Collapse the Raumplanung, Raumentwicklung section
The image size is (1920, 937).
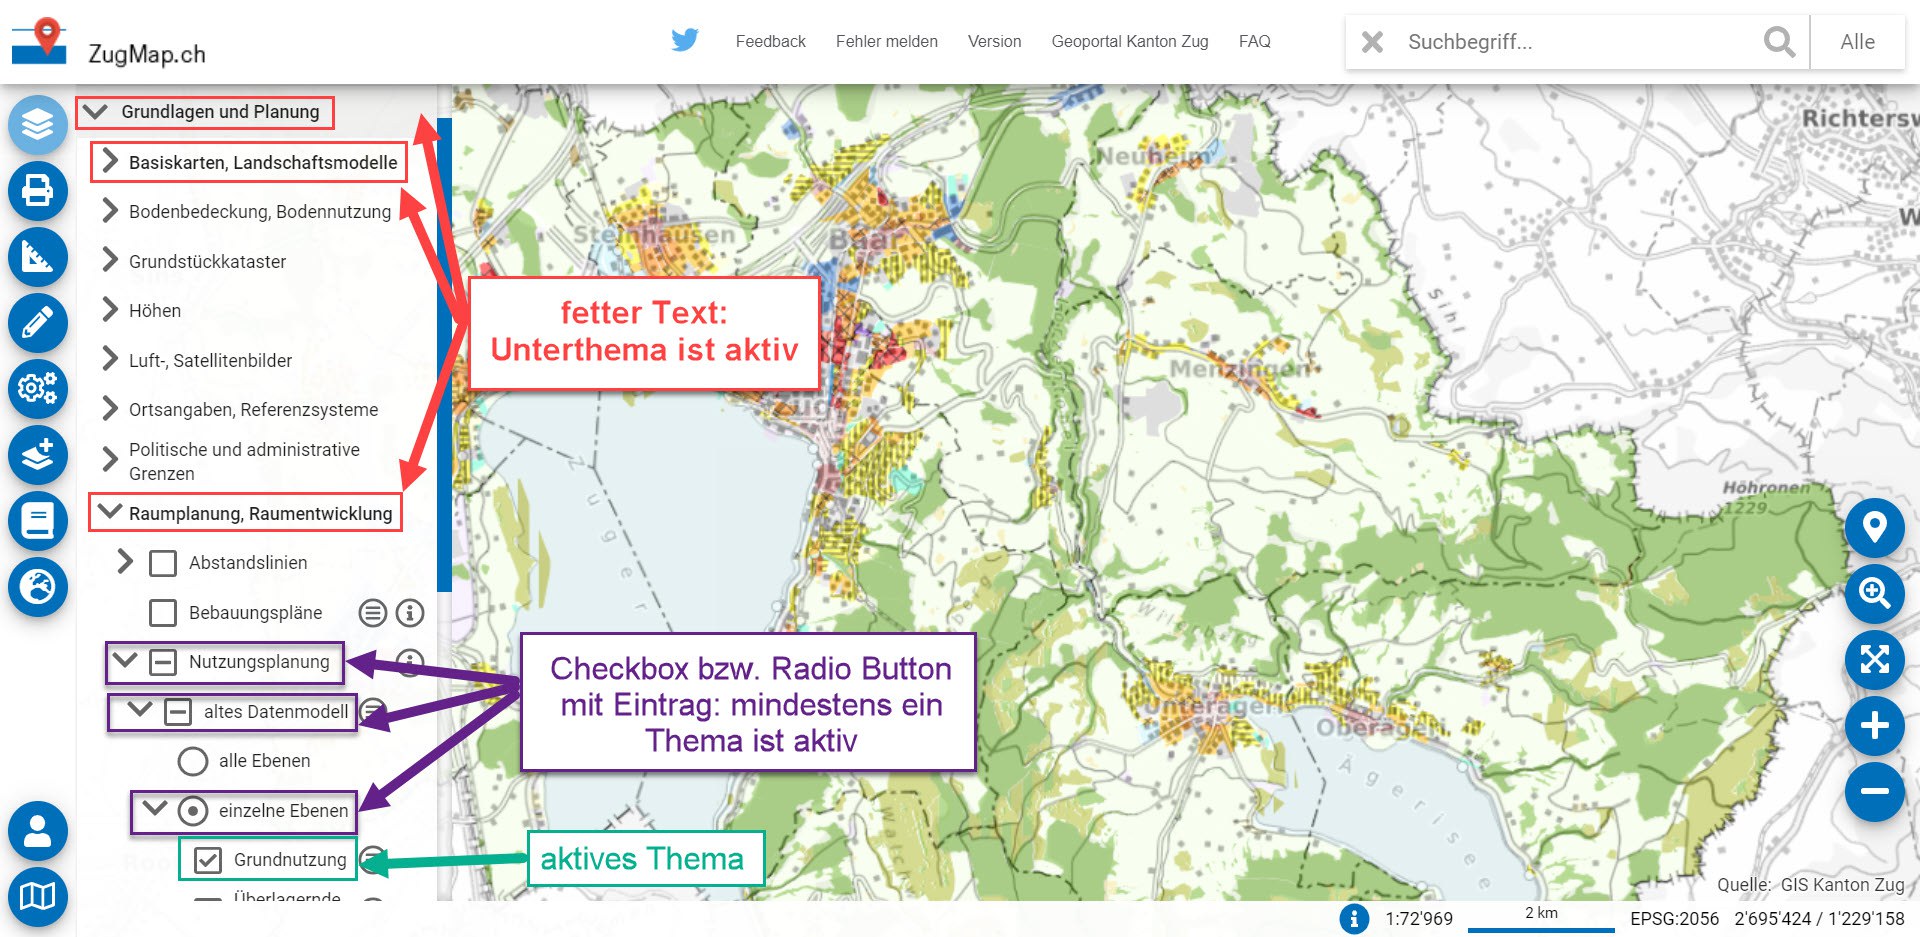coord(110,512)
